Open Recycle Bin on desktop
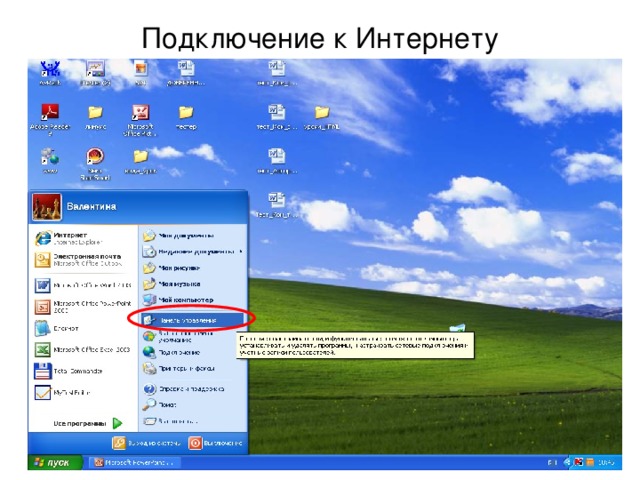 click(x=457, y=328)
